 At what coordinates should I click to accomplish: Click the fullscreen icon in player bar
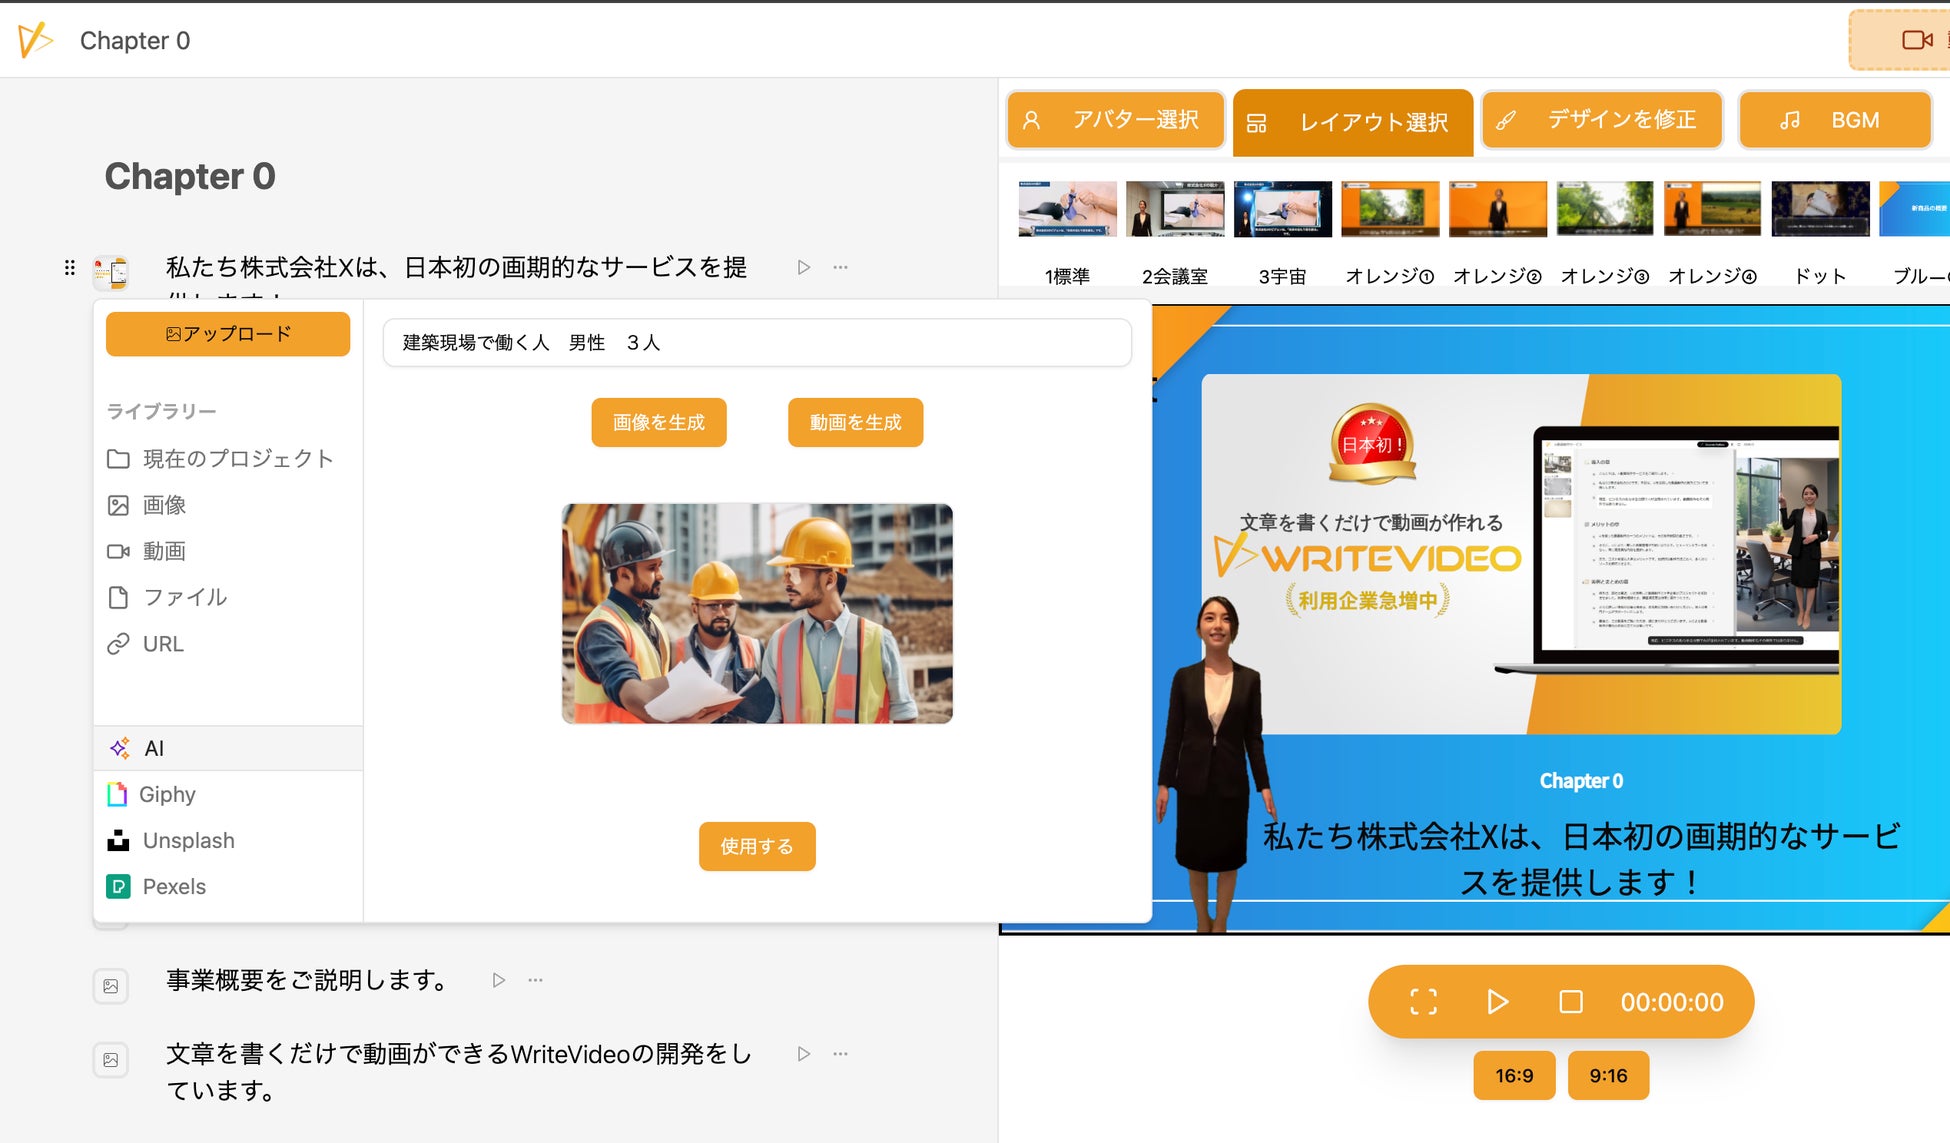click(x=1423, y=1002)
